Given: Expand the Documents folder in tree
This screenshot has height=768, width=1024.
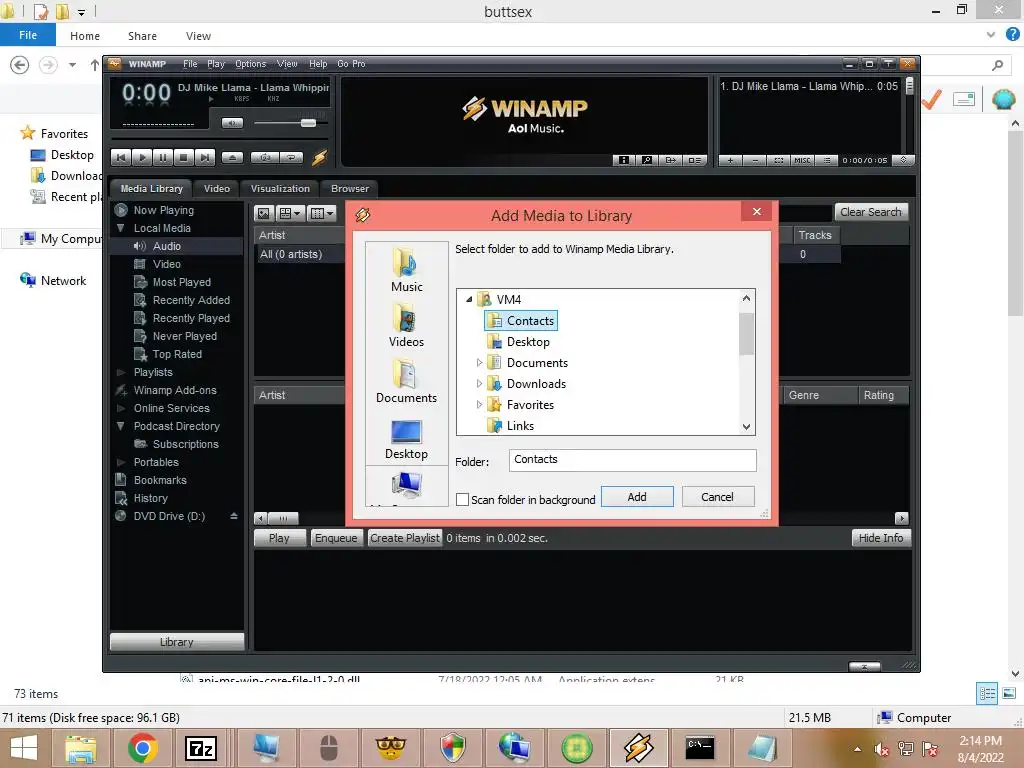Looking at the screenshot, I should 479,362.
